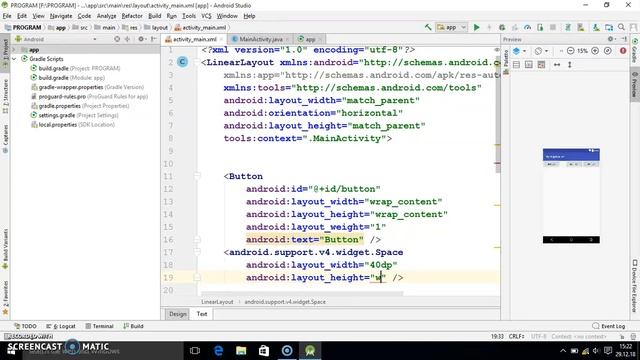Zoom out the layout preview
This screenshot has height=360, width=640.
(x=571, y=51)
